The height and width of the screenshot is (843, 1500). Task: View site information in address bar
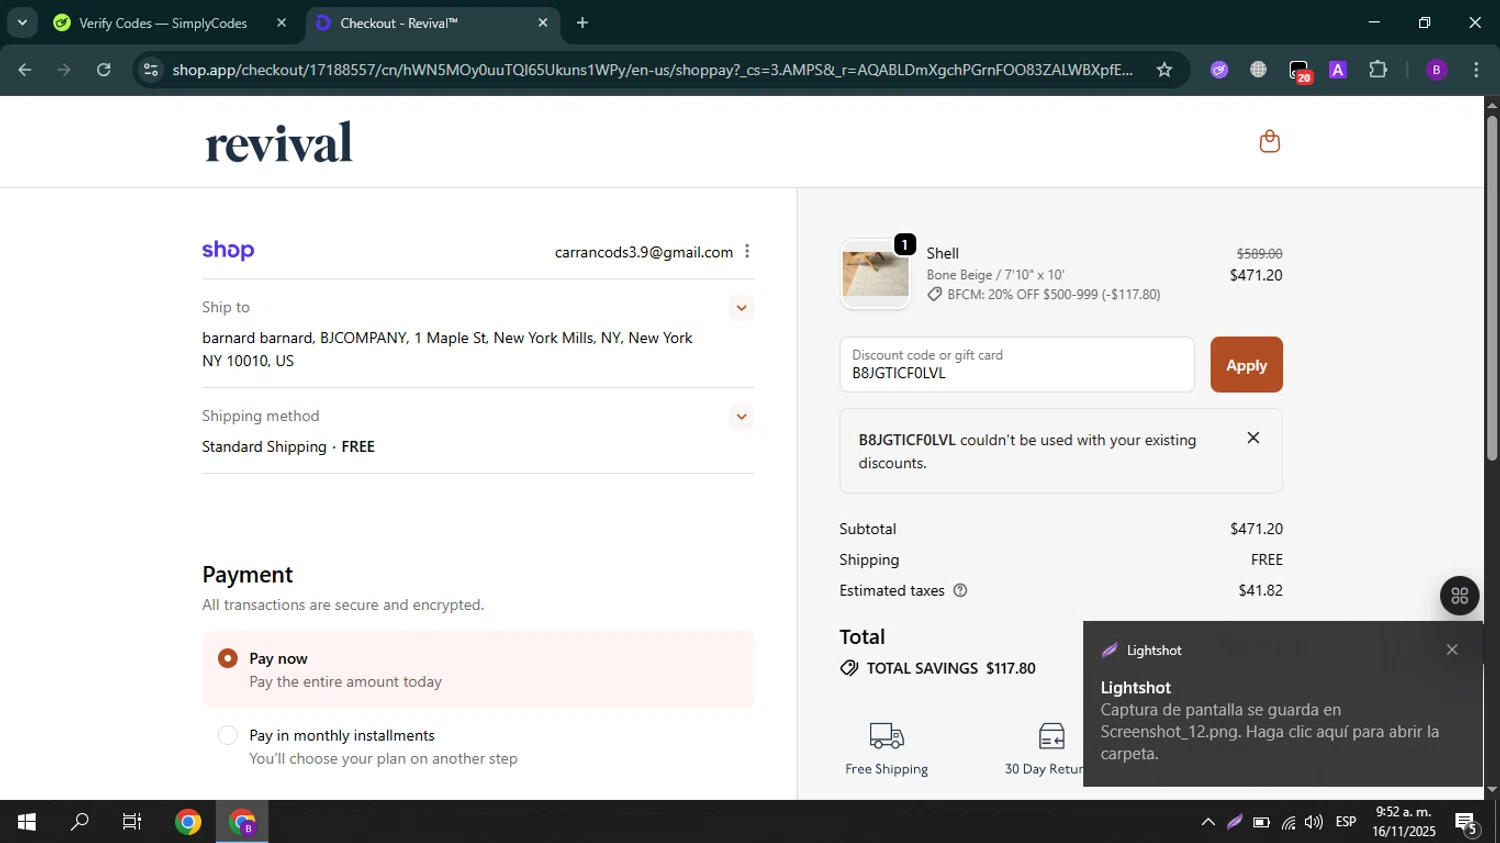(151, 70)
